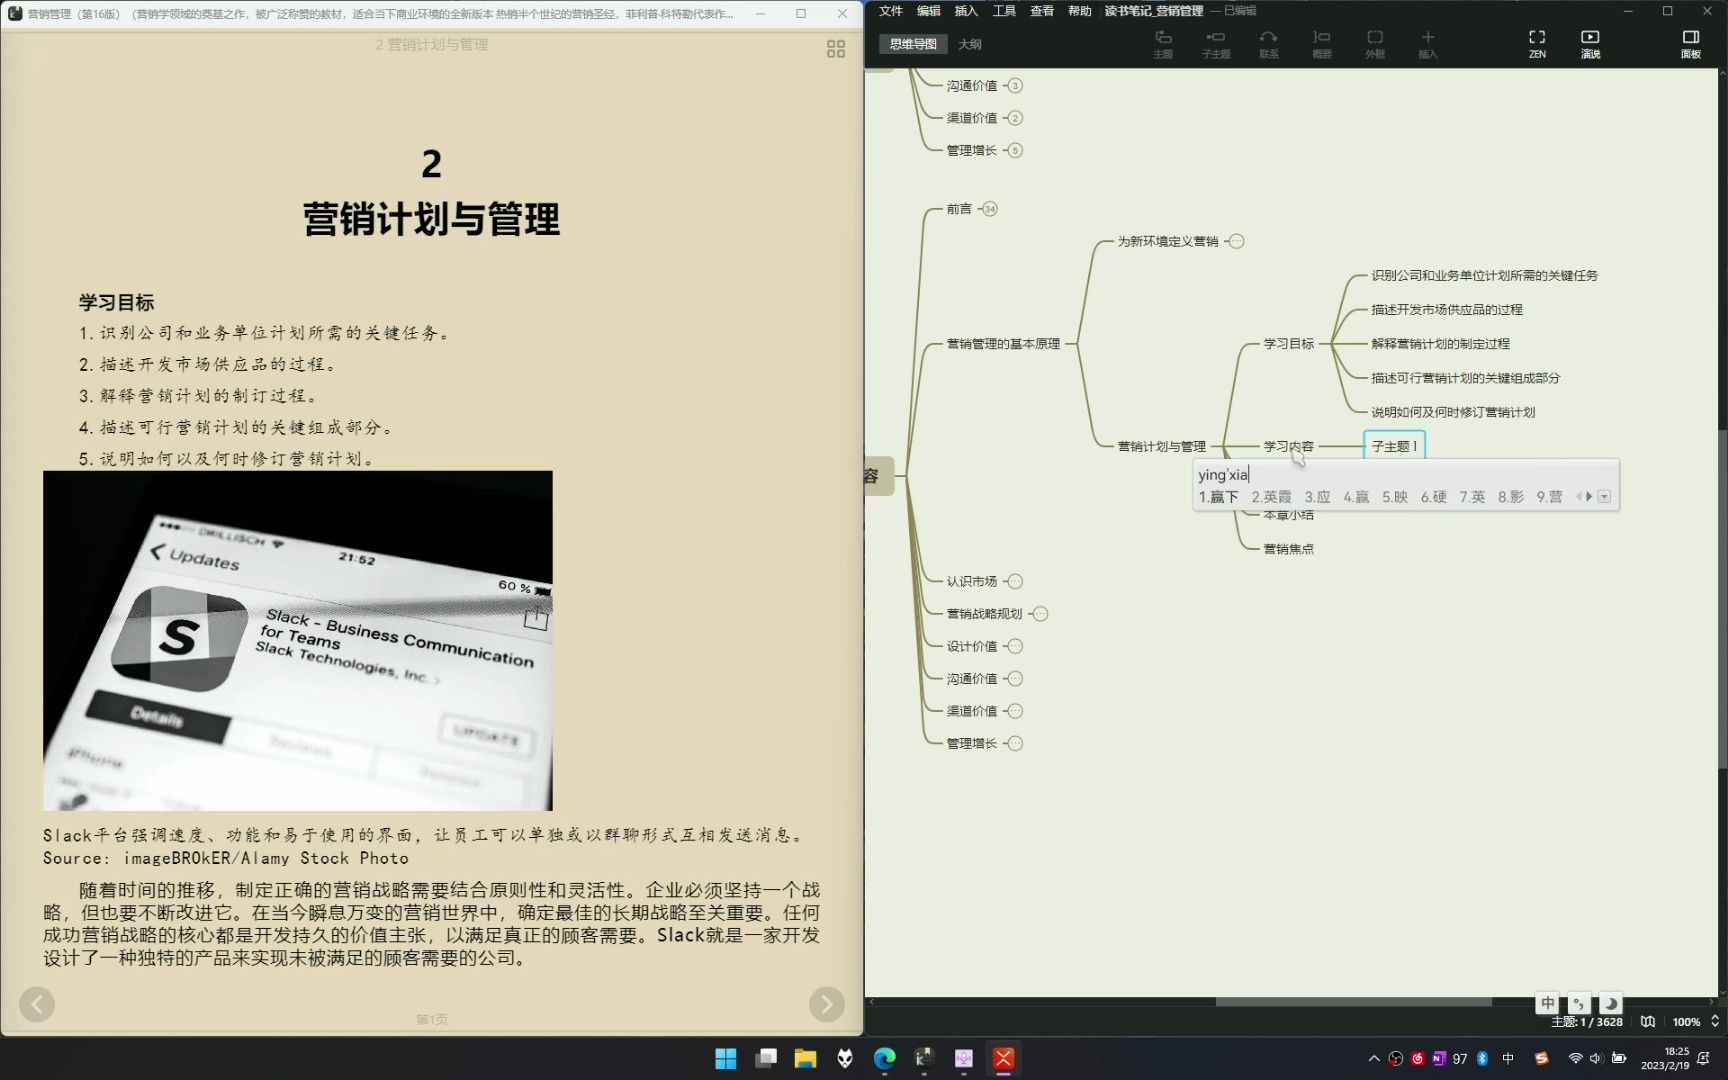Open Microsoft Edge from the taskbar
This screenshot has width=1728, height=1080.
(x=884, y=1057)
